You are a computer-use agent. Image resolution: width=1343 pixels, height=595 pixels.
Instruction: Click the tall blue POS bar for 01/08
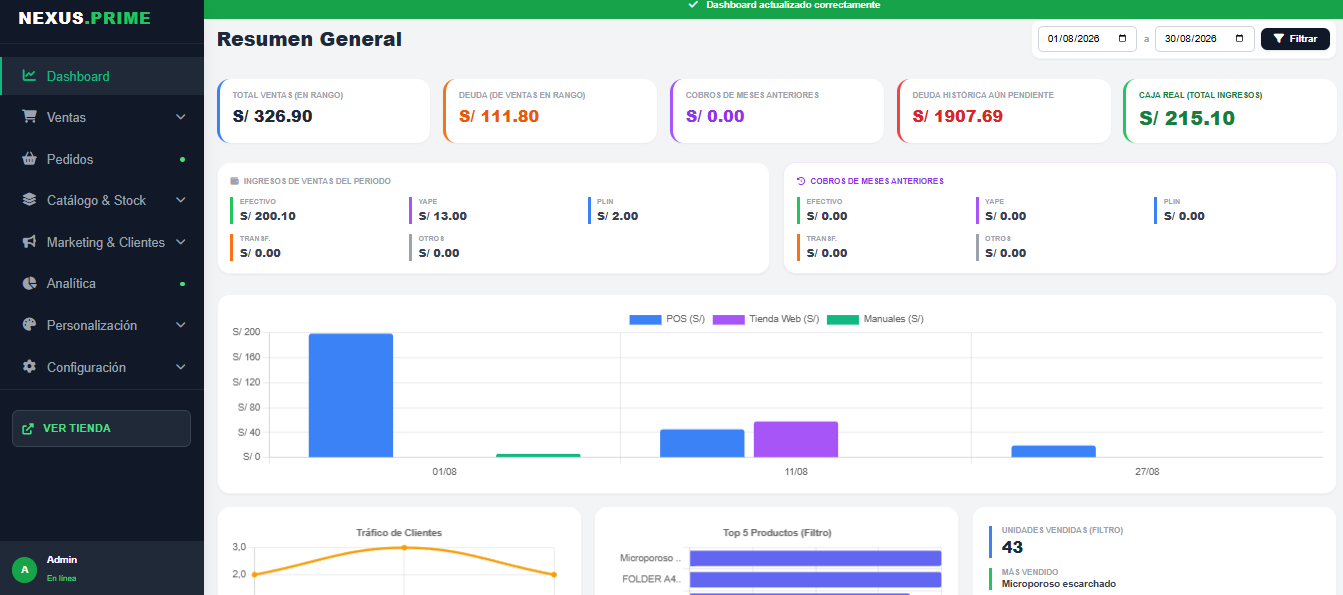[351, 395]
